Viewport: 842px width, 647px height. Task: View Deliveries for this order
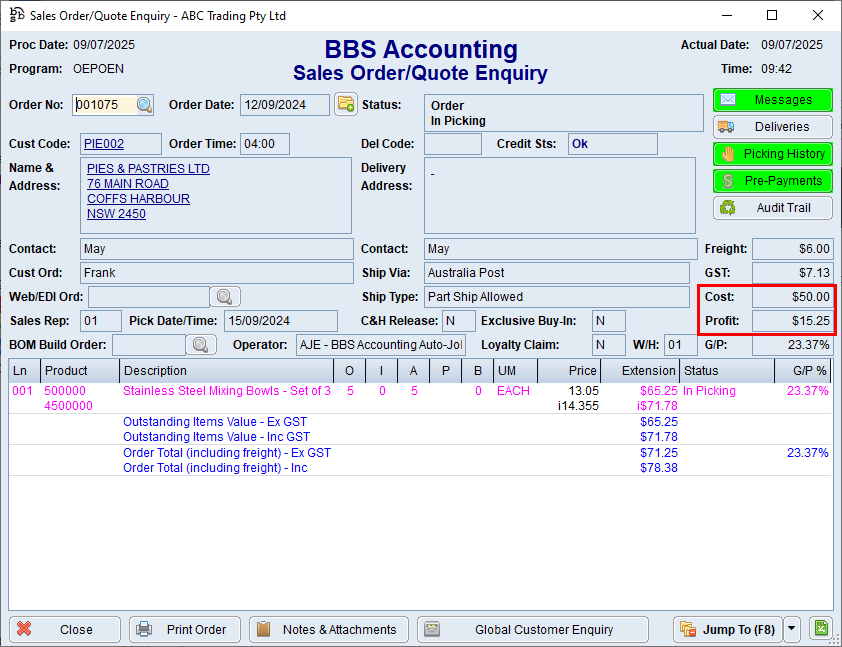772,127
